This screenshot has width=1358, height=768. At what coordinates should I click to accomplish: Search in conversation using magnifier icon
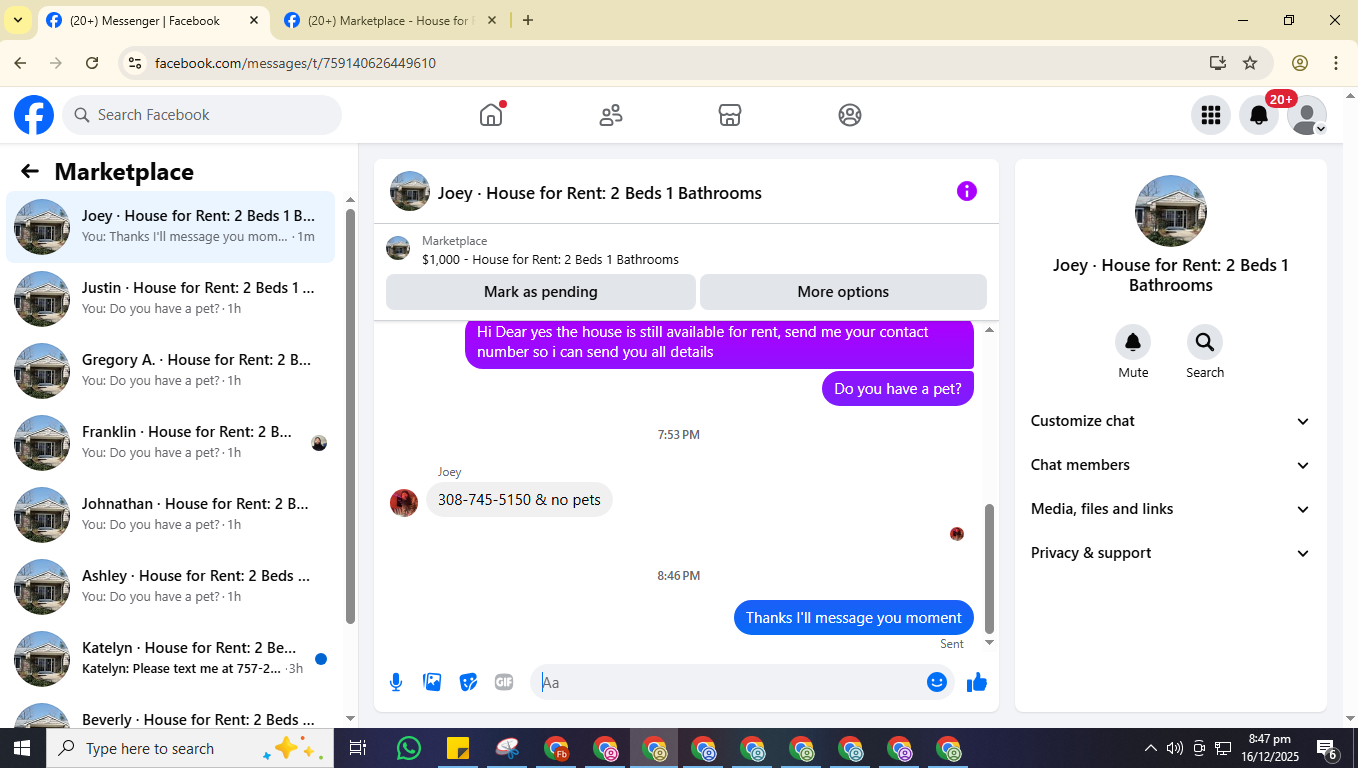point(1205,342)
